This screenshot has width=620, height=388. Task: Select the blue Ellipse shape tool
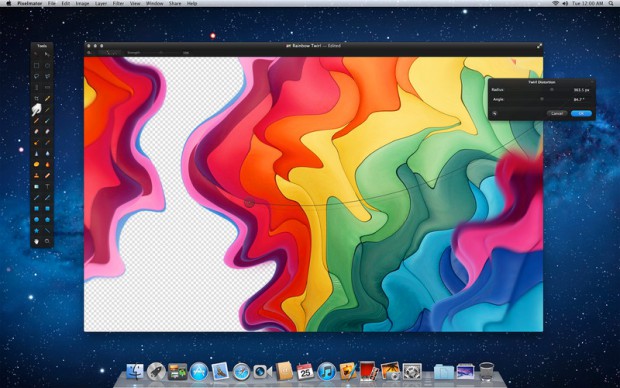click(36, 219)
